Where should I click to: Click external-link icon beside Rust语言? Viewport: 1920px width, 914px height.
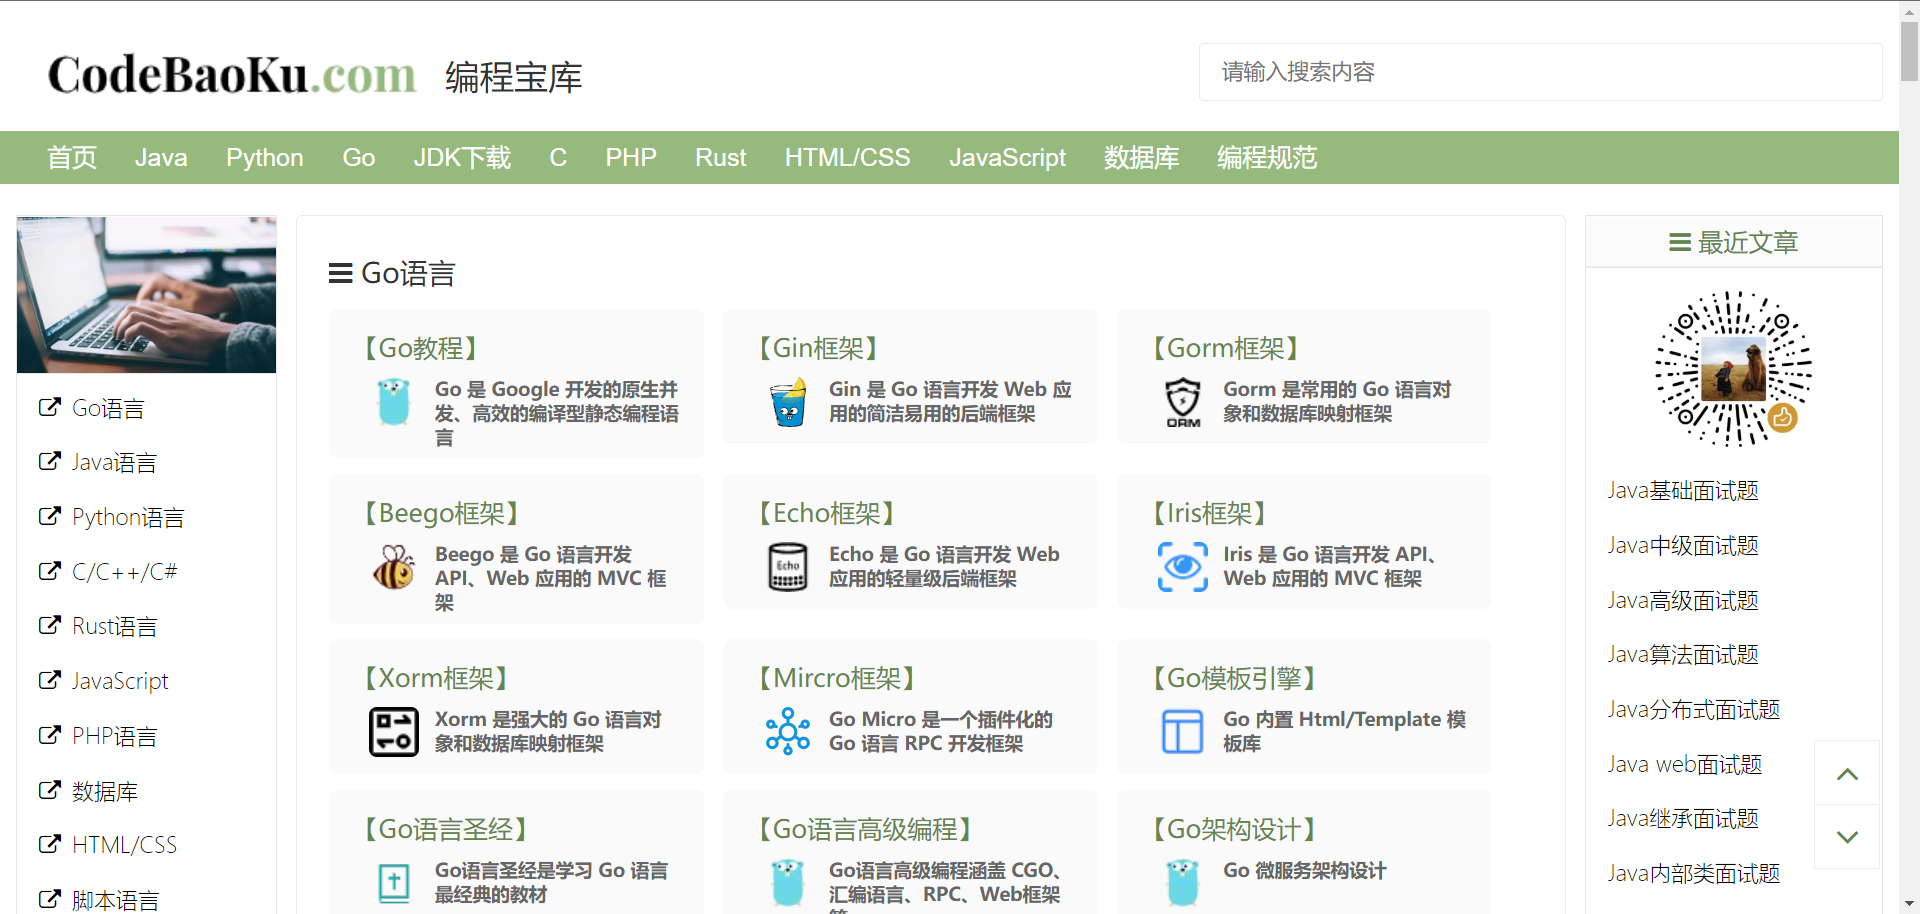[49, 625]
